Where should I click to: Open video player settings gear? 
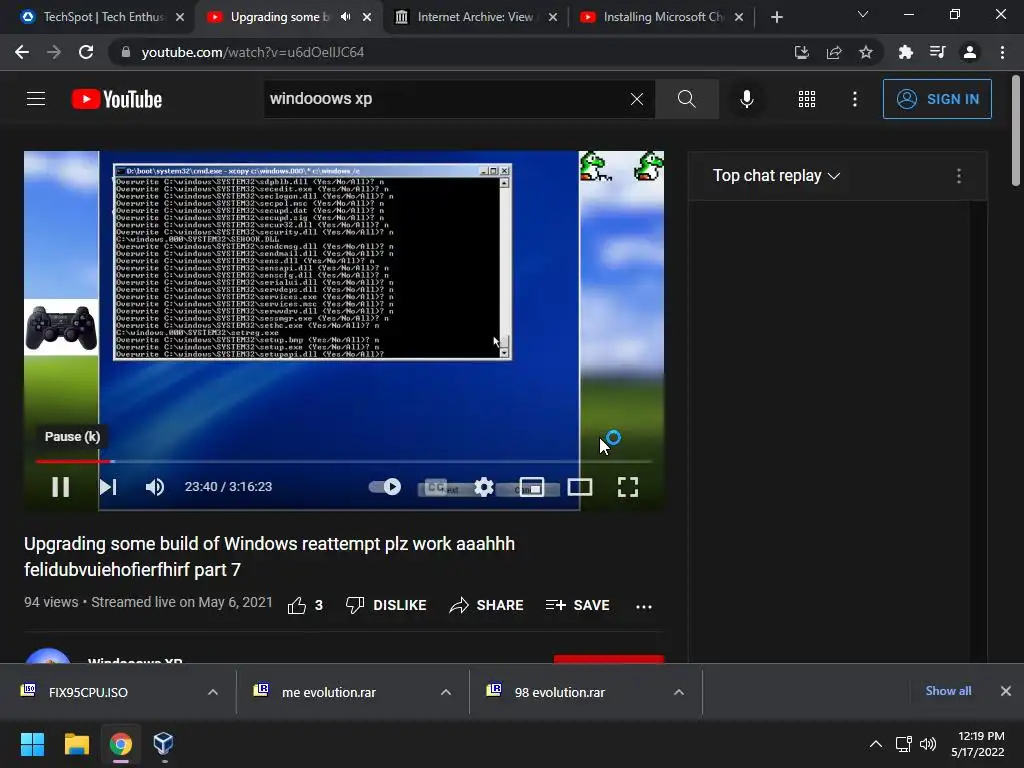click(x=484, y=487)
